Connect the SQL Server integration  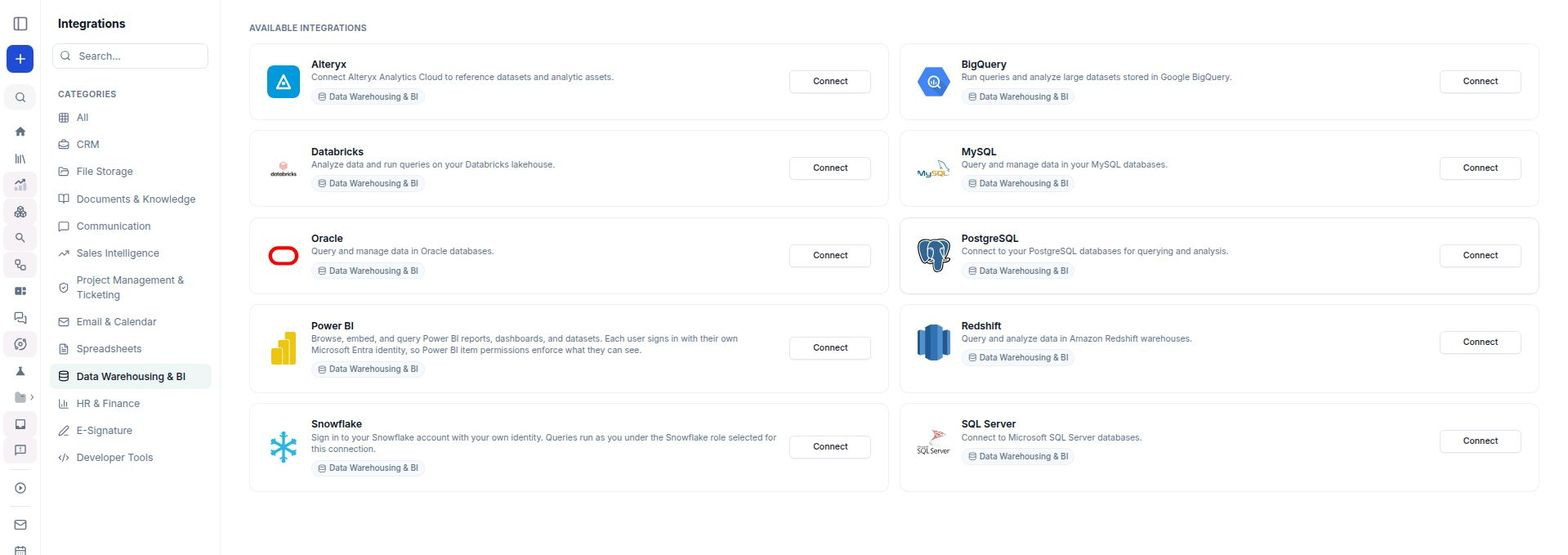pos(1480,441)
